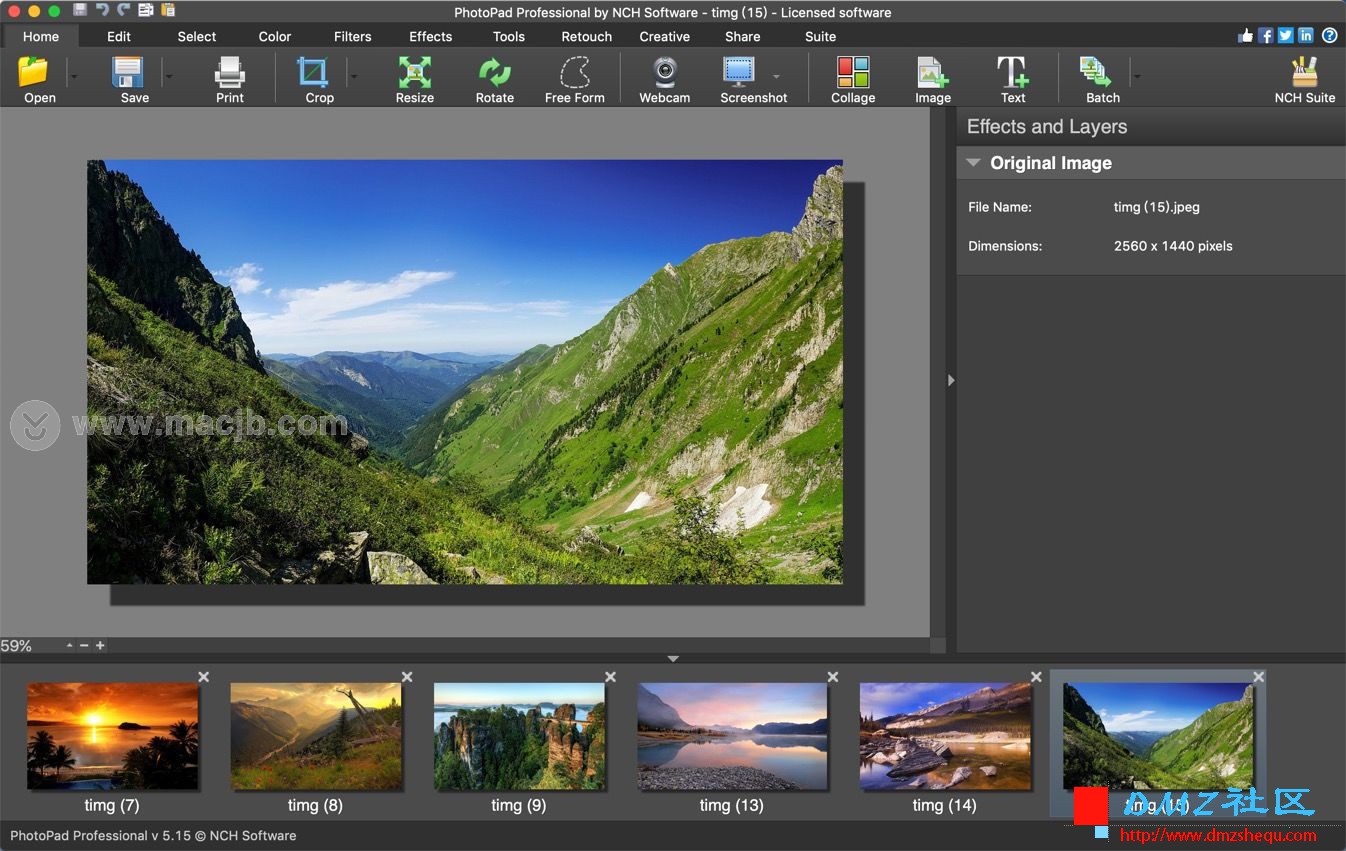Undo using the title bar arrow

point(102,10)
